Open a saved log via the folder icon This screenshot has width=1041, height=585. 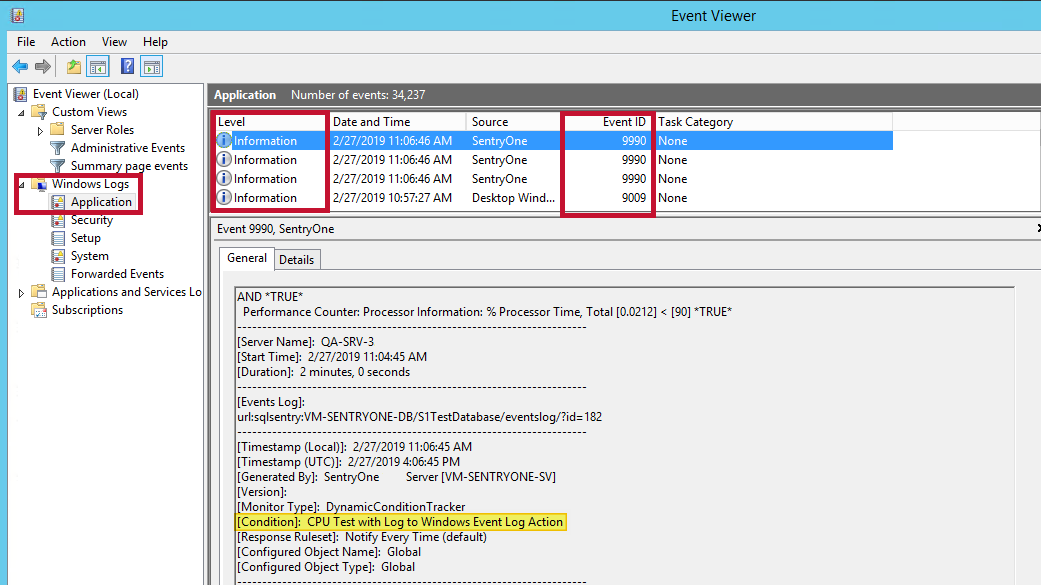[x=72, y=66]
